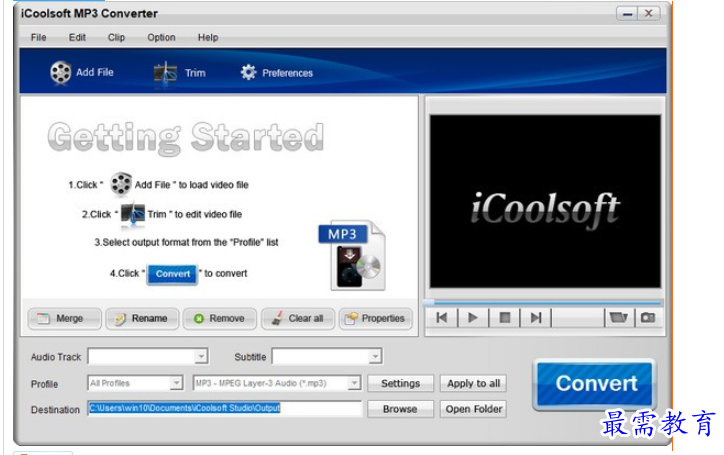724x455 pixels.
Task: Click the text "3.Select output format from the "Profile" list"
Action: pos(187,243)
